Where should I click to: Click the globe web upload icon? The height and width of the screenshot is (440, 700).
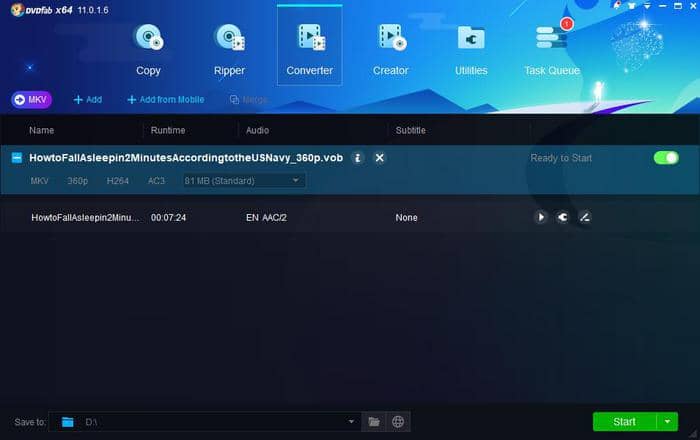click(x=397, y=422)
